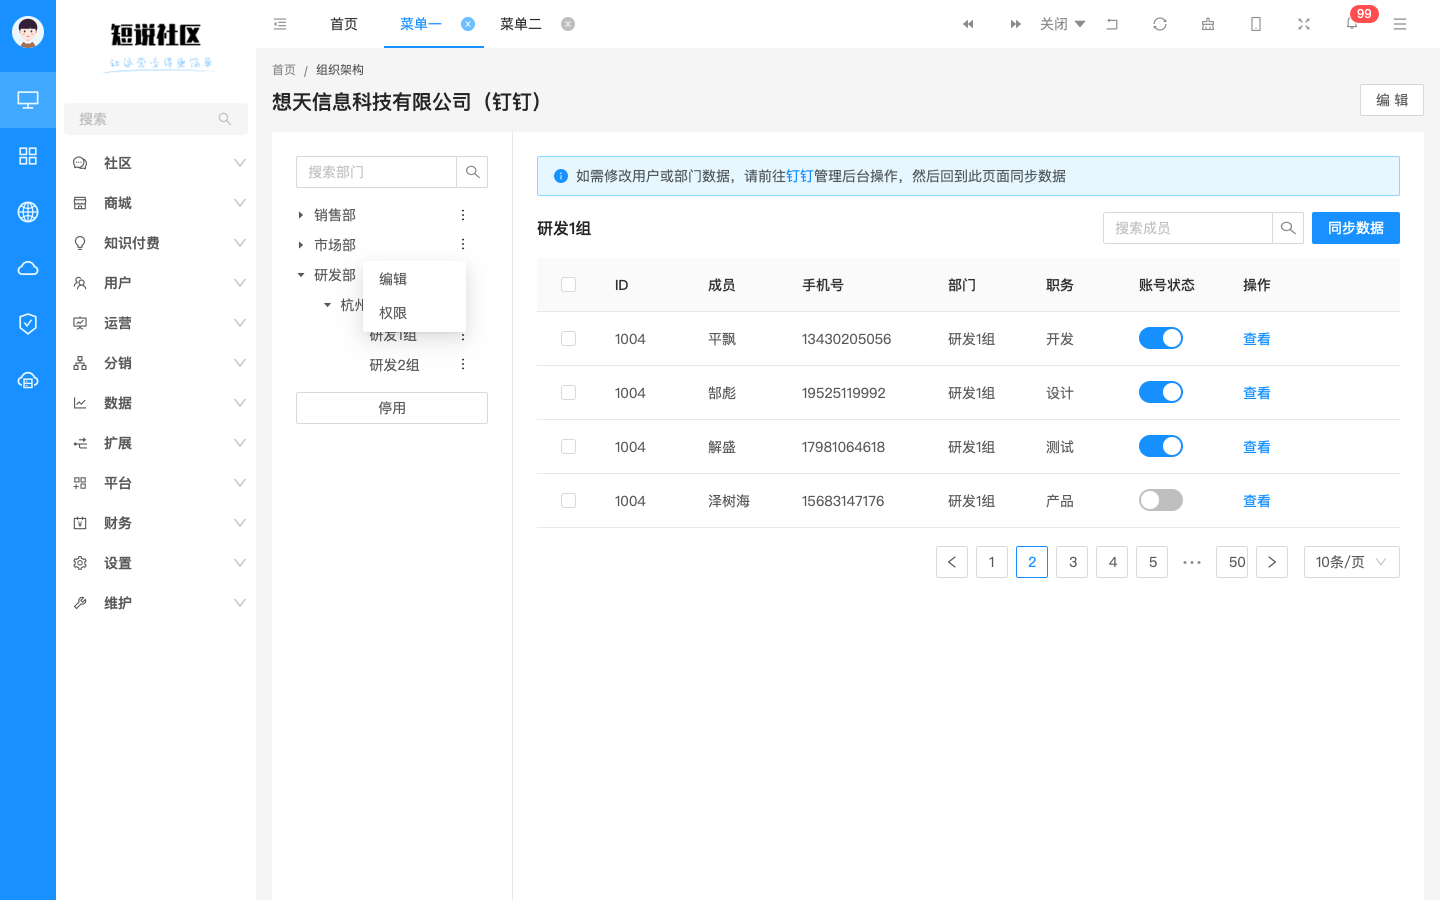This screenshot has width=1440, height=900.
Task: Collapse sidebar using the menu fold icon
Action: coord(280,24)
